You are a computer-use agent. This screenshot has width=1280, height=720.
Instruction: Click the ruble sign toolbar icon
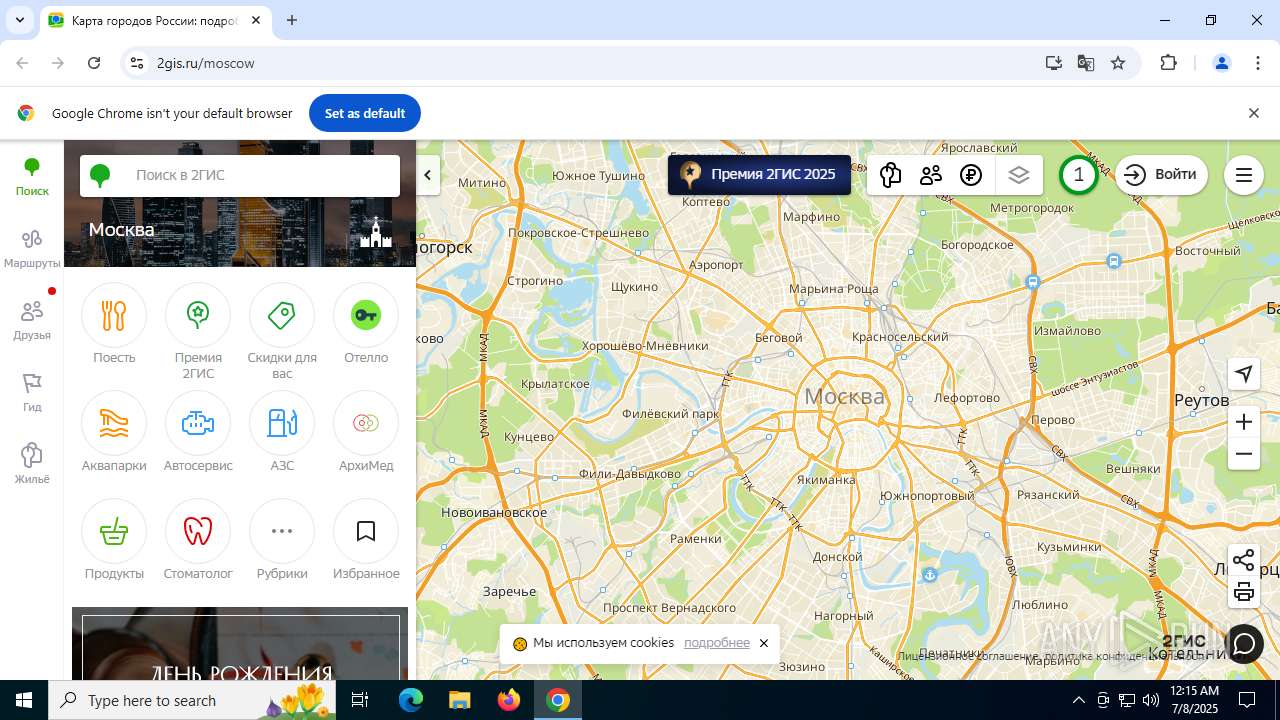tap(971, 175)
